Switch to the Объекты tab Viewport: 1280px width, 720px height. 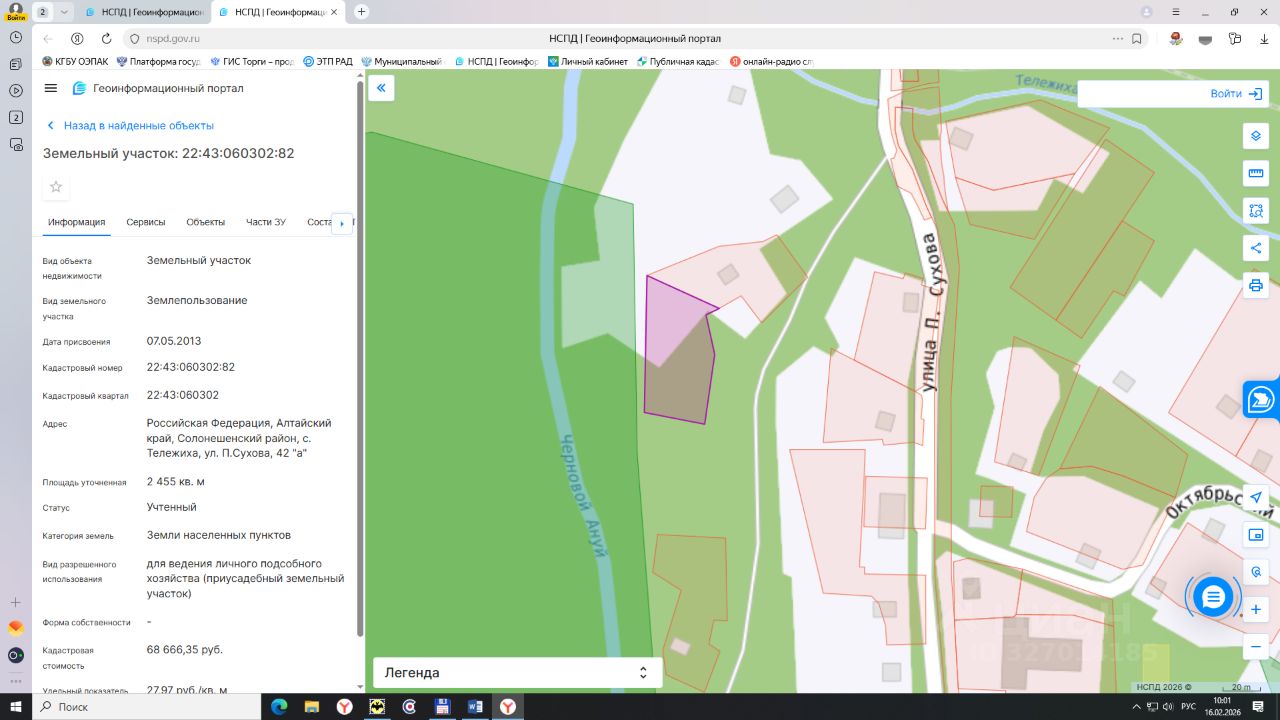206,222
